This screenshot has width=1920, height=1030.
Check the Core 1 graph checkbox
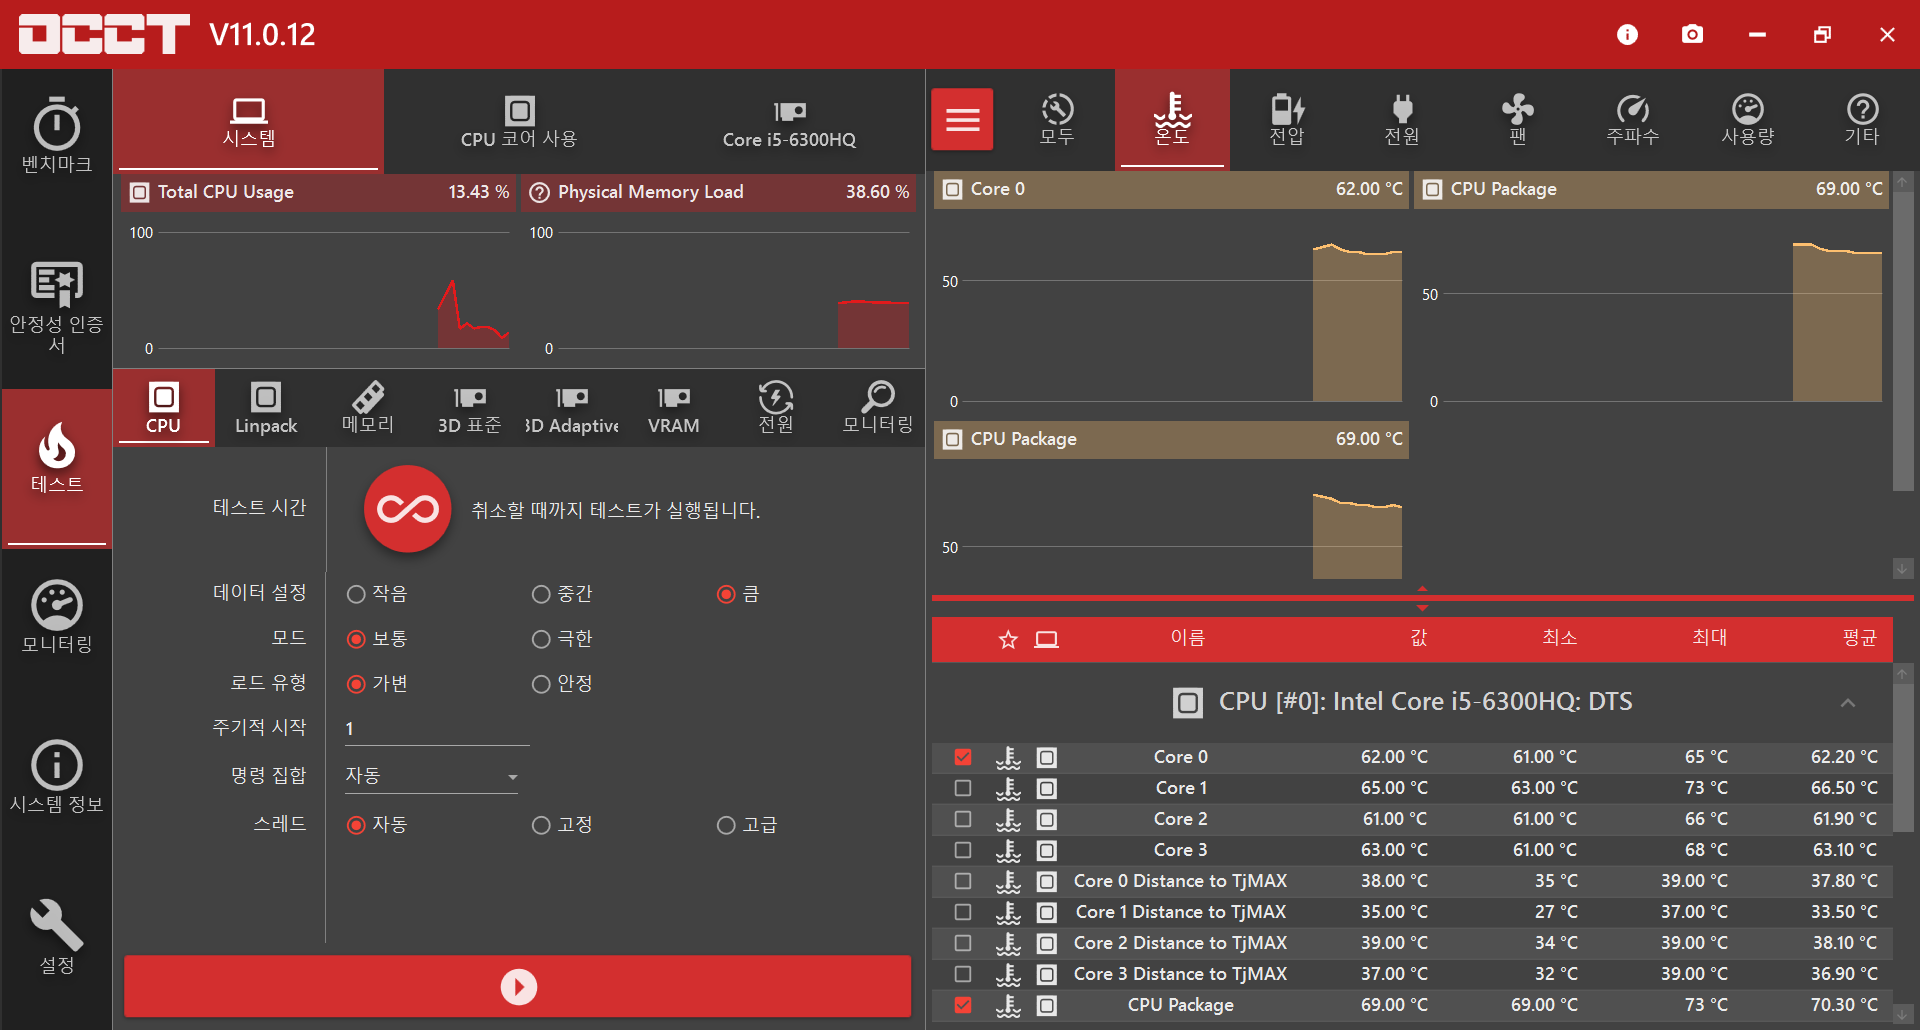(x=963, y=788)
